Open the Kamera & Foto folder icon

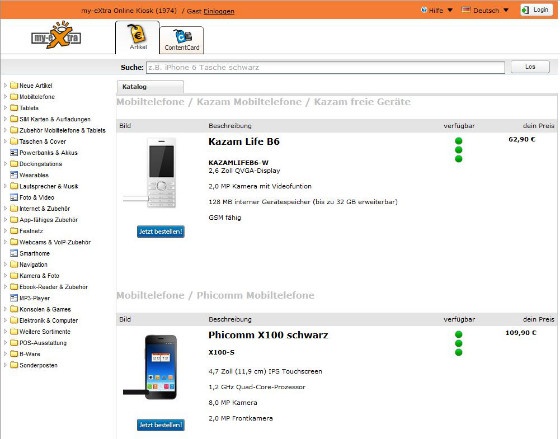14,275
